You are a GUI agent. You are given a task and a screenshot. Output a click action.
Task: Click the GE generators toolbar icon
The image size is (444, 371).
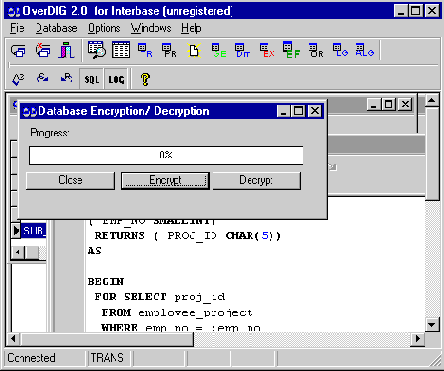click(x=219, y=51)
